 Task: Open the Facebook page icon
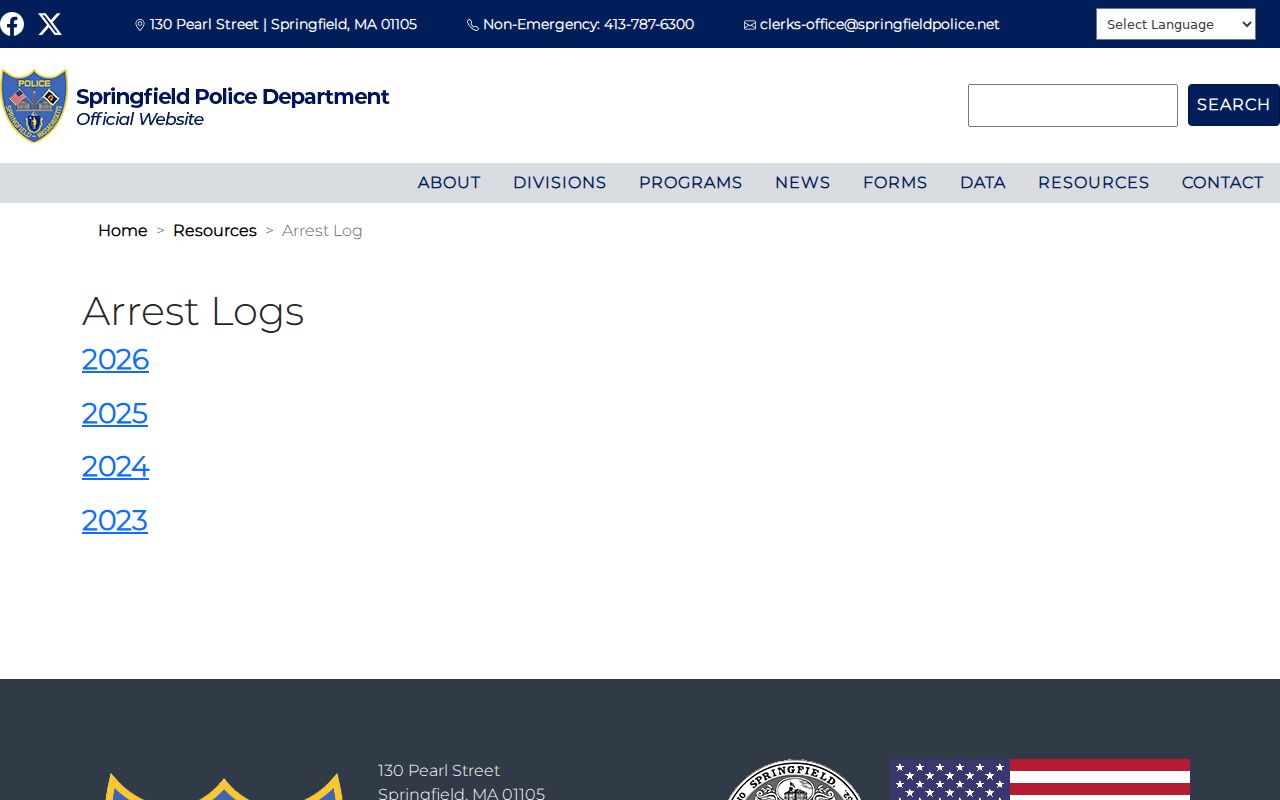point(12,24)
